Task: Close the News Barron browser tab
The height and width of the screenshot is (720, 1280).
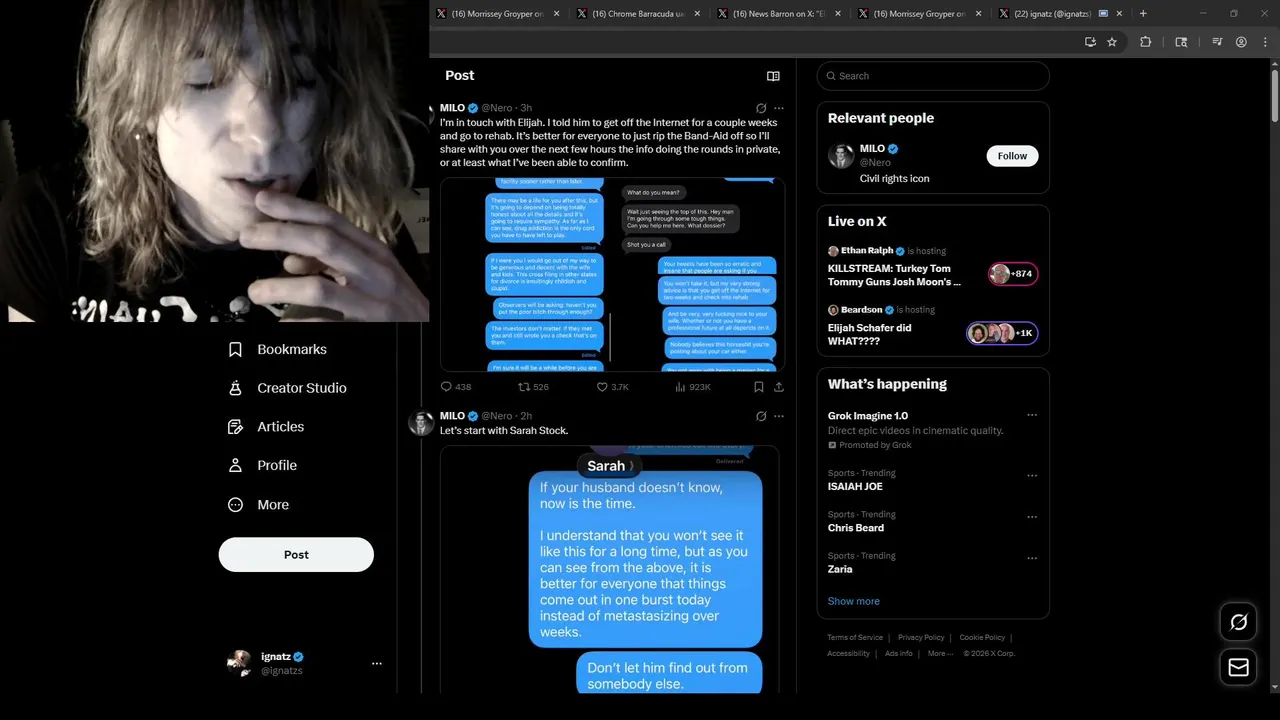Action: (x=838, y=14)
